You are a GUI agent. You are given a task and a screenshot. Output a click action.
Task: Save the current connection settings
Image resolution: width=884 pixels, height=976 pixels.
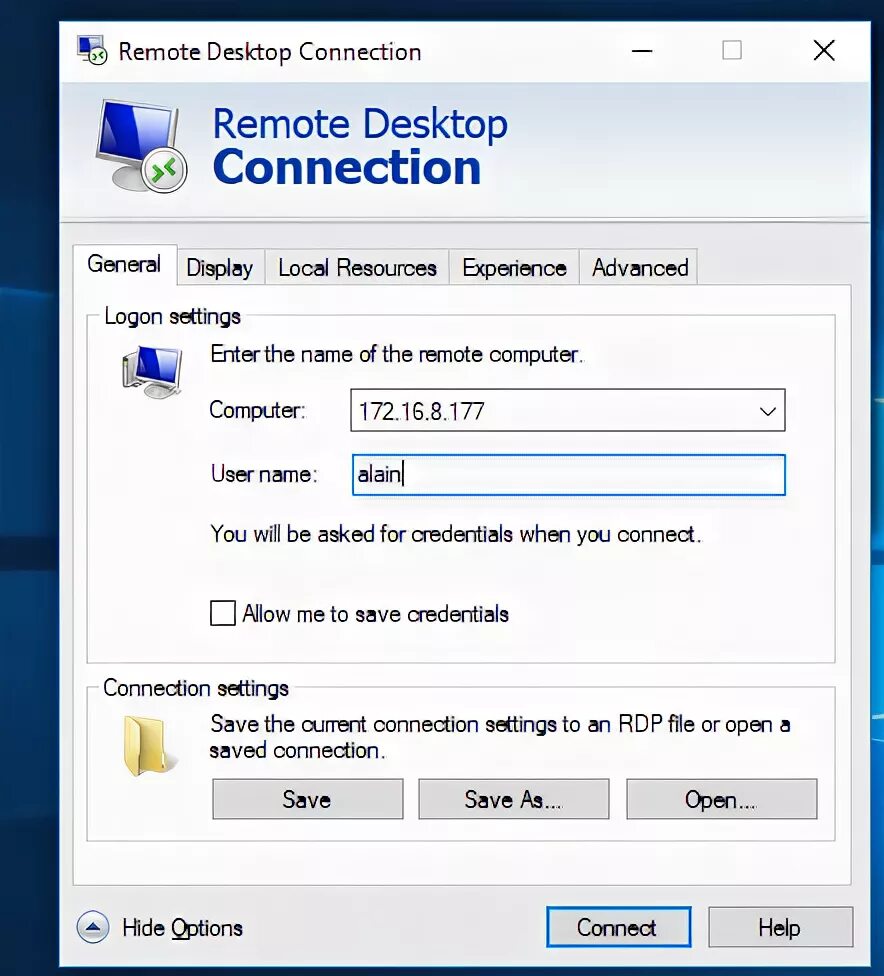pos(308,799)
